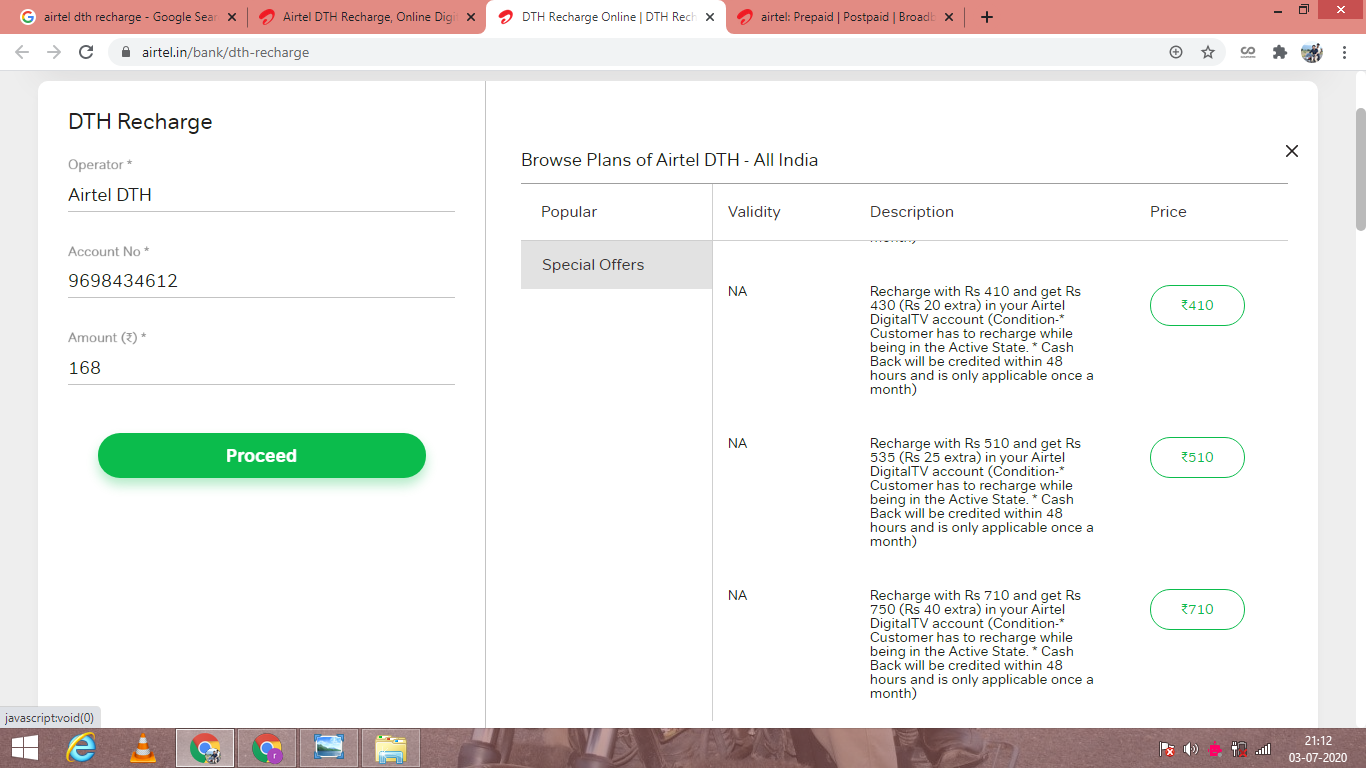The height and width of the screenshot is (768, 1366).
Task: Click the green Proceed button
Action: coord(262,456)
